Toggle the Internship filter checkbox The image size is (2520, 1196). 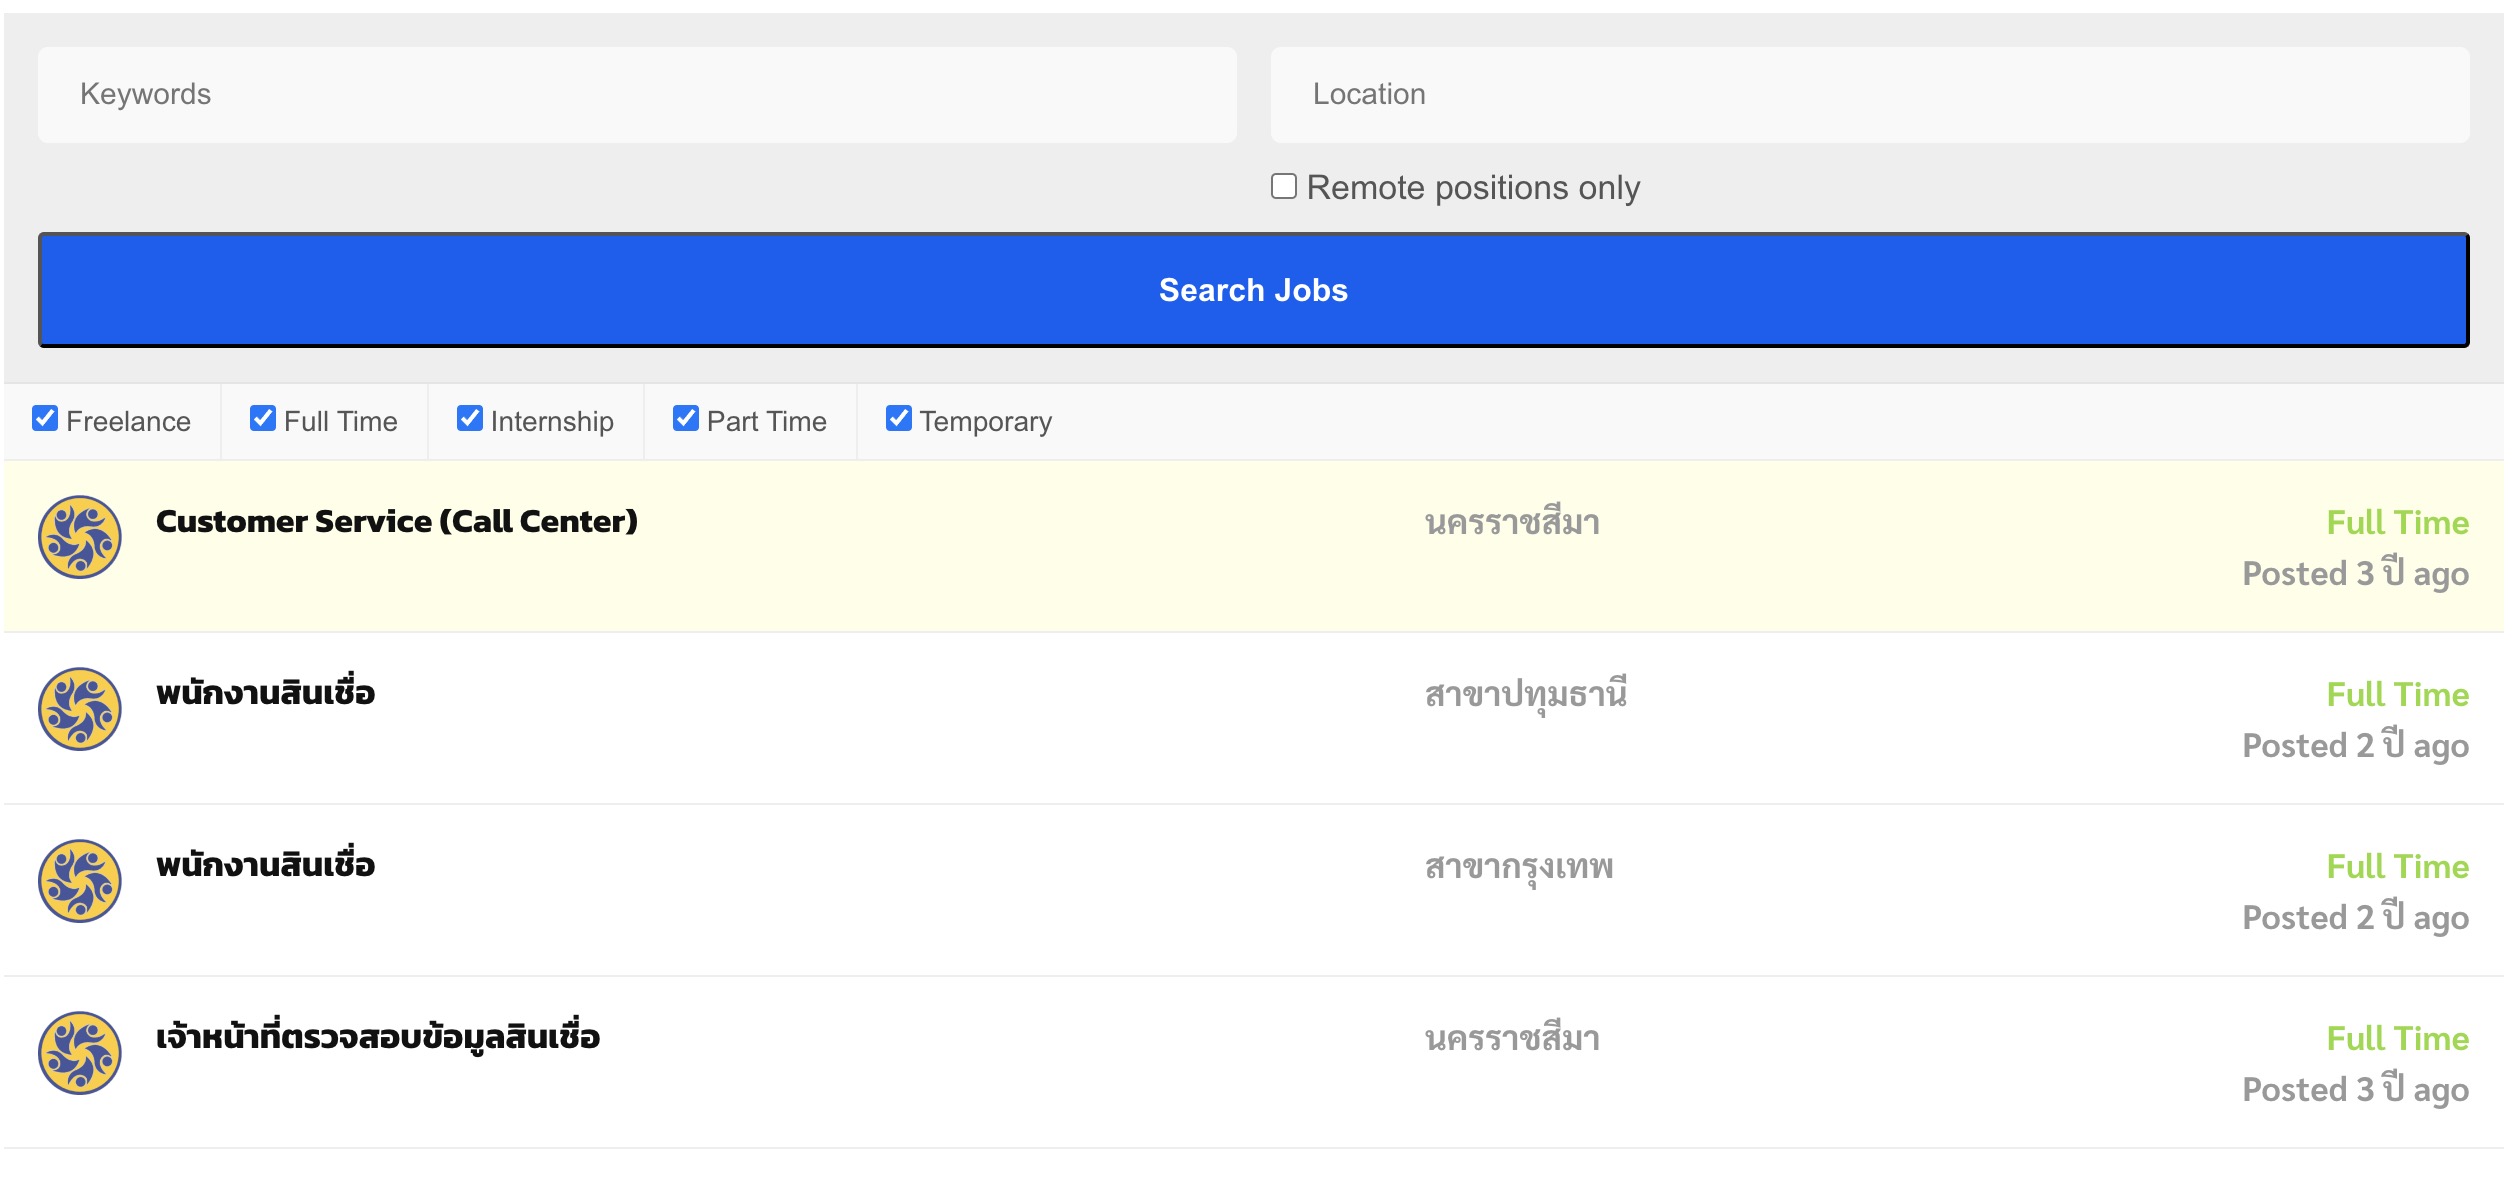tap(470, 419)
